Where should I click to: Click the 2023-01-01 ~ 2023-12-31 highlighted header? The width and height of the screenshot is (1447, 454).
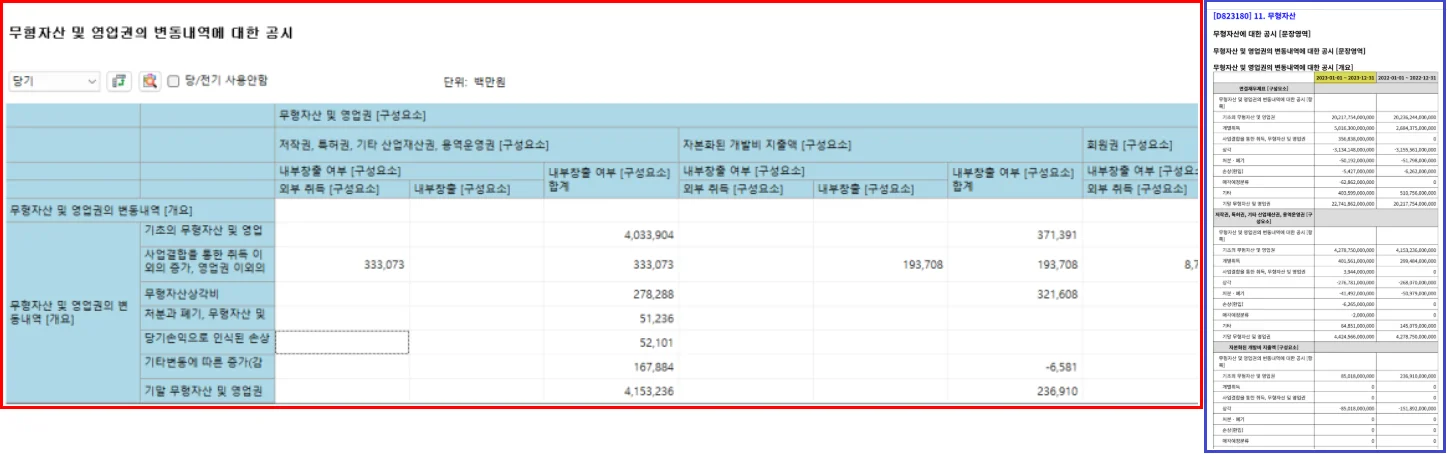[1345, 77]
